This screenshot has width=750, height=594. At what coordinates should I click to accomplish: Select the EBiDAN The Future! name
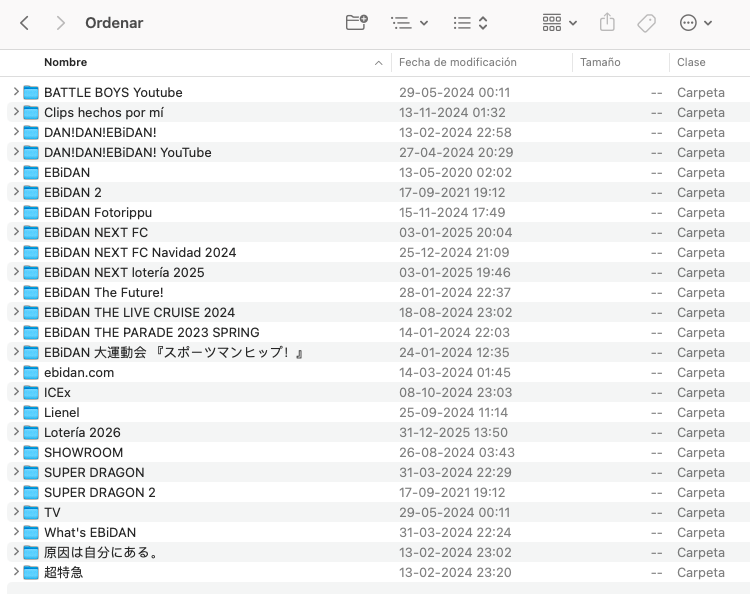104,292
